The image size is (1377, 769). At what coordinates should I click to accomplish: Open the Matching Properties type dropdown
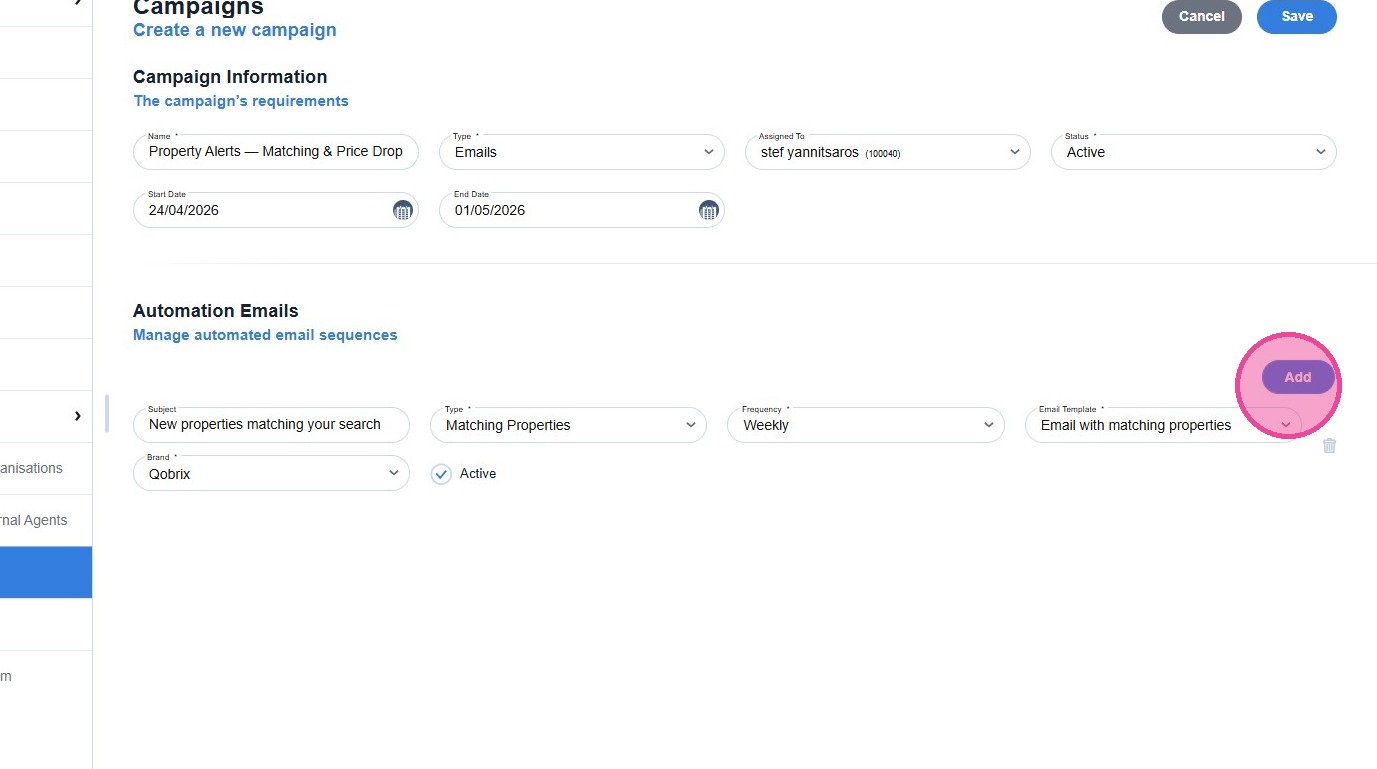coord(568,425)
